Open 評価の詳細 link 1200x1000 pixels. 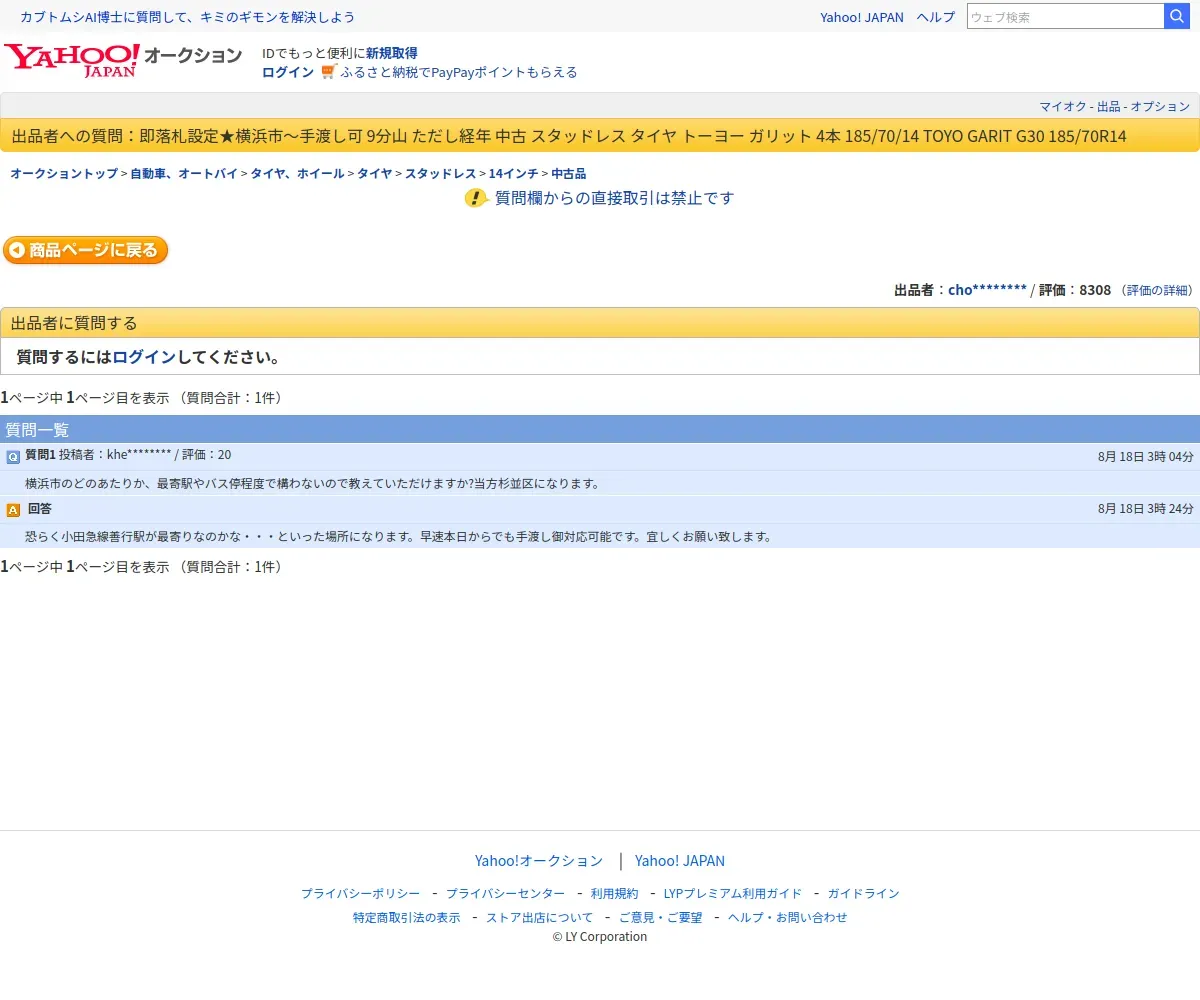(x=1158, y=290)
